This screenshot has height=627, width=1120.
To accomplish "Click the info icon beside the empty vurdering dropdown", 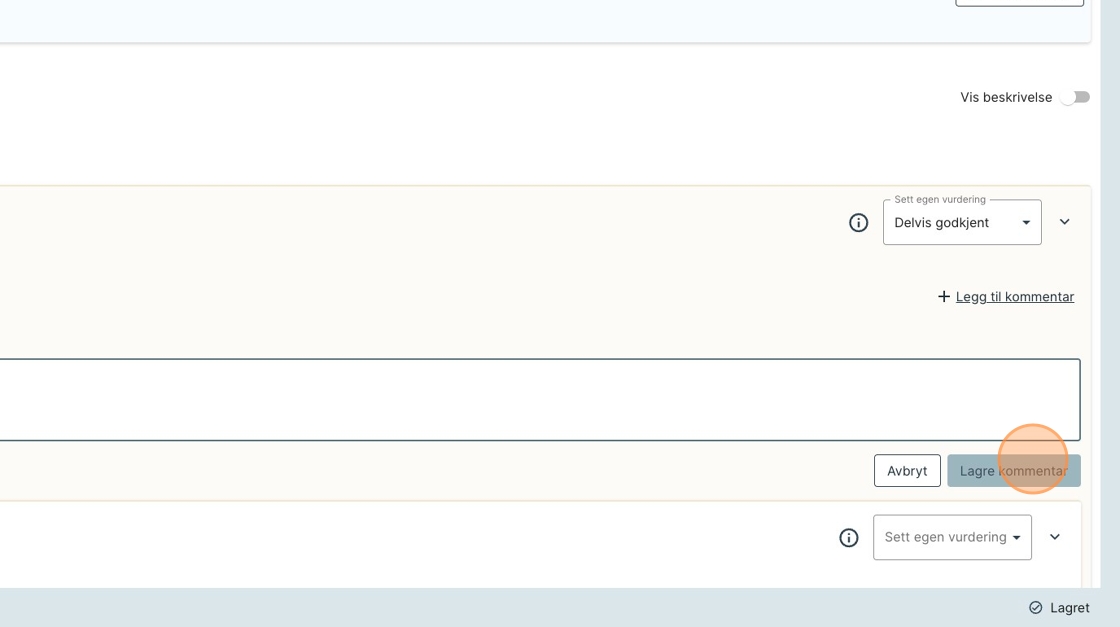I will [x=849, y=538].
